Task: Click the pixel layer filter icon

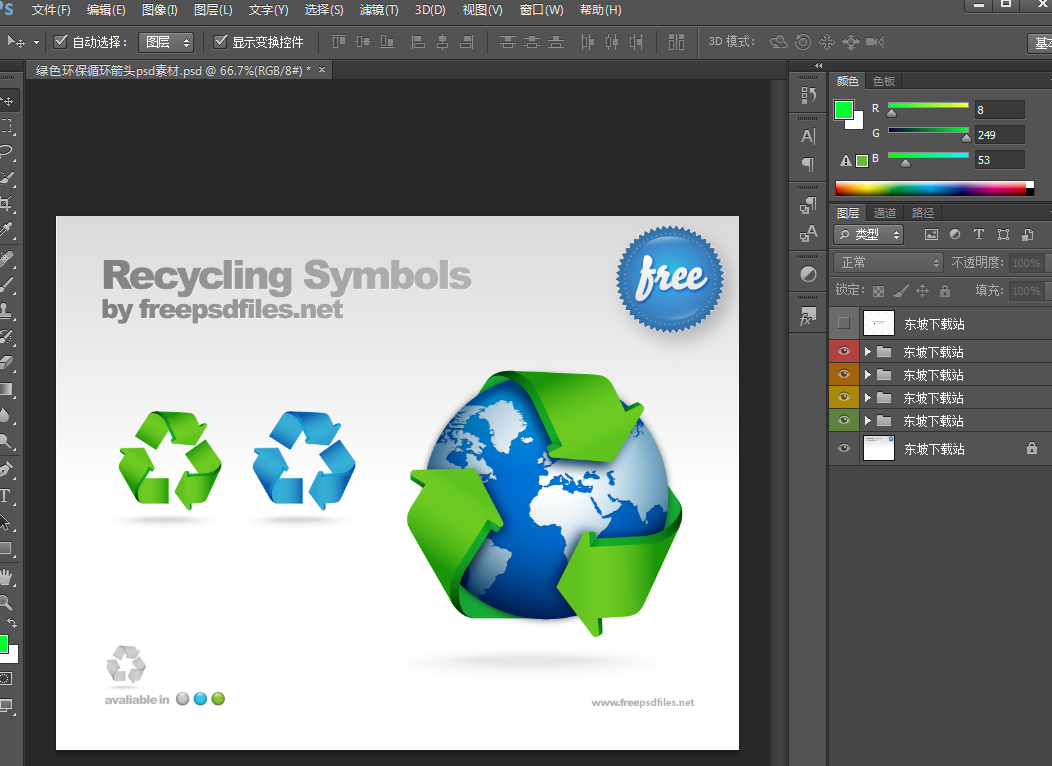Action: 931,235
